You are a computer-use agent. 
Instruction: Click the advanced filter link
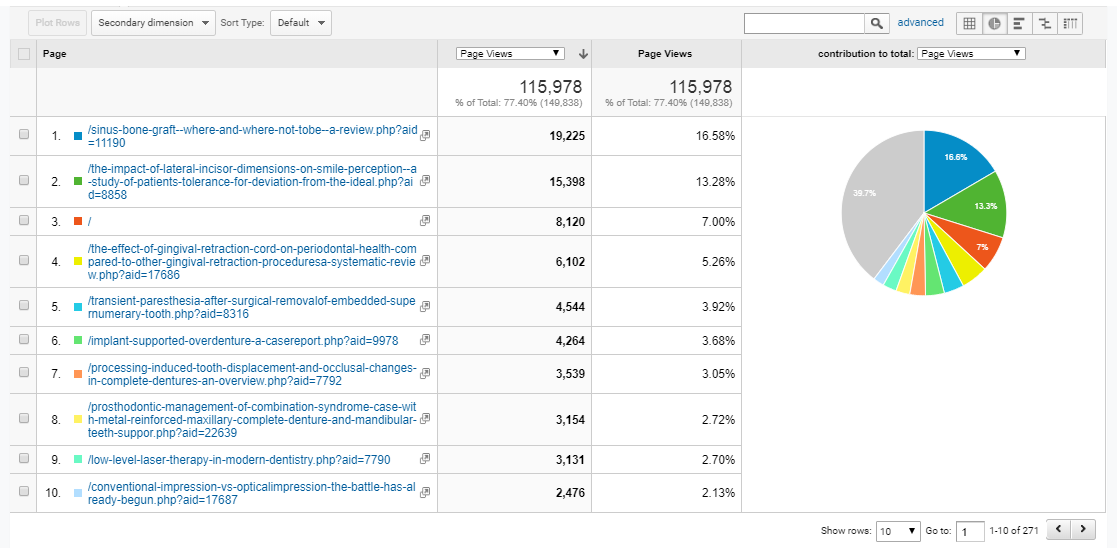click(x=920, y=22)
